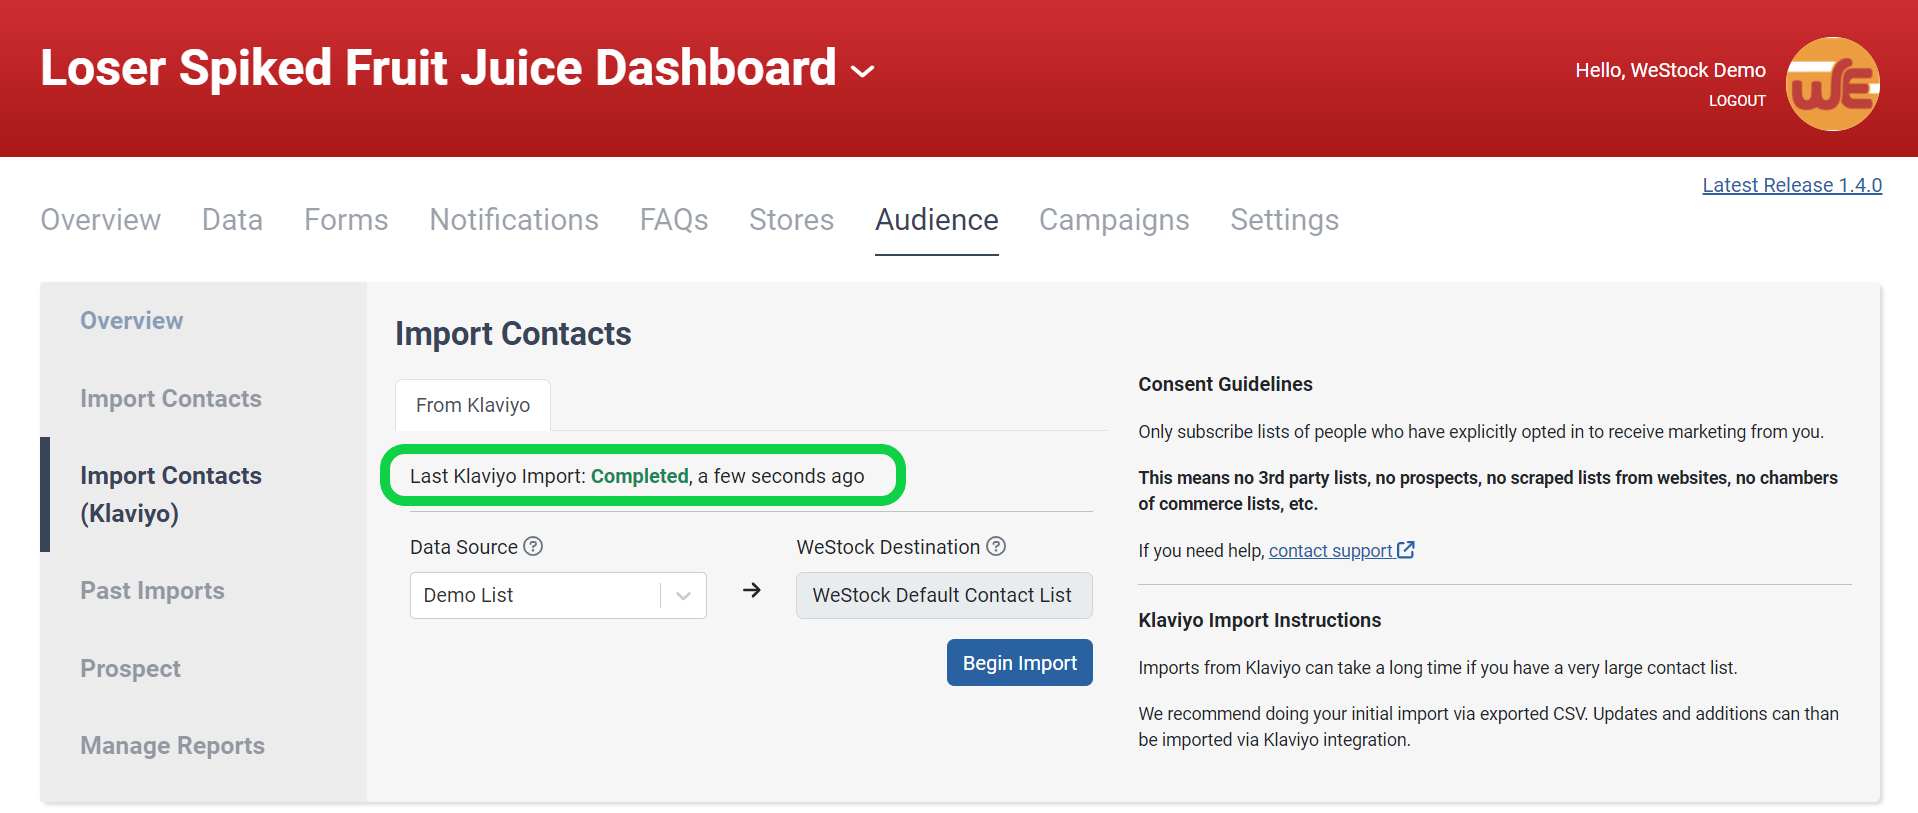The width and height of the screenshot is (1918, 813).
Task: Click the Demo List dropdown chevron arrow
Action: coord(684,596)
